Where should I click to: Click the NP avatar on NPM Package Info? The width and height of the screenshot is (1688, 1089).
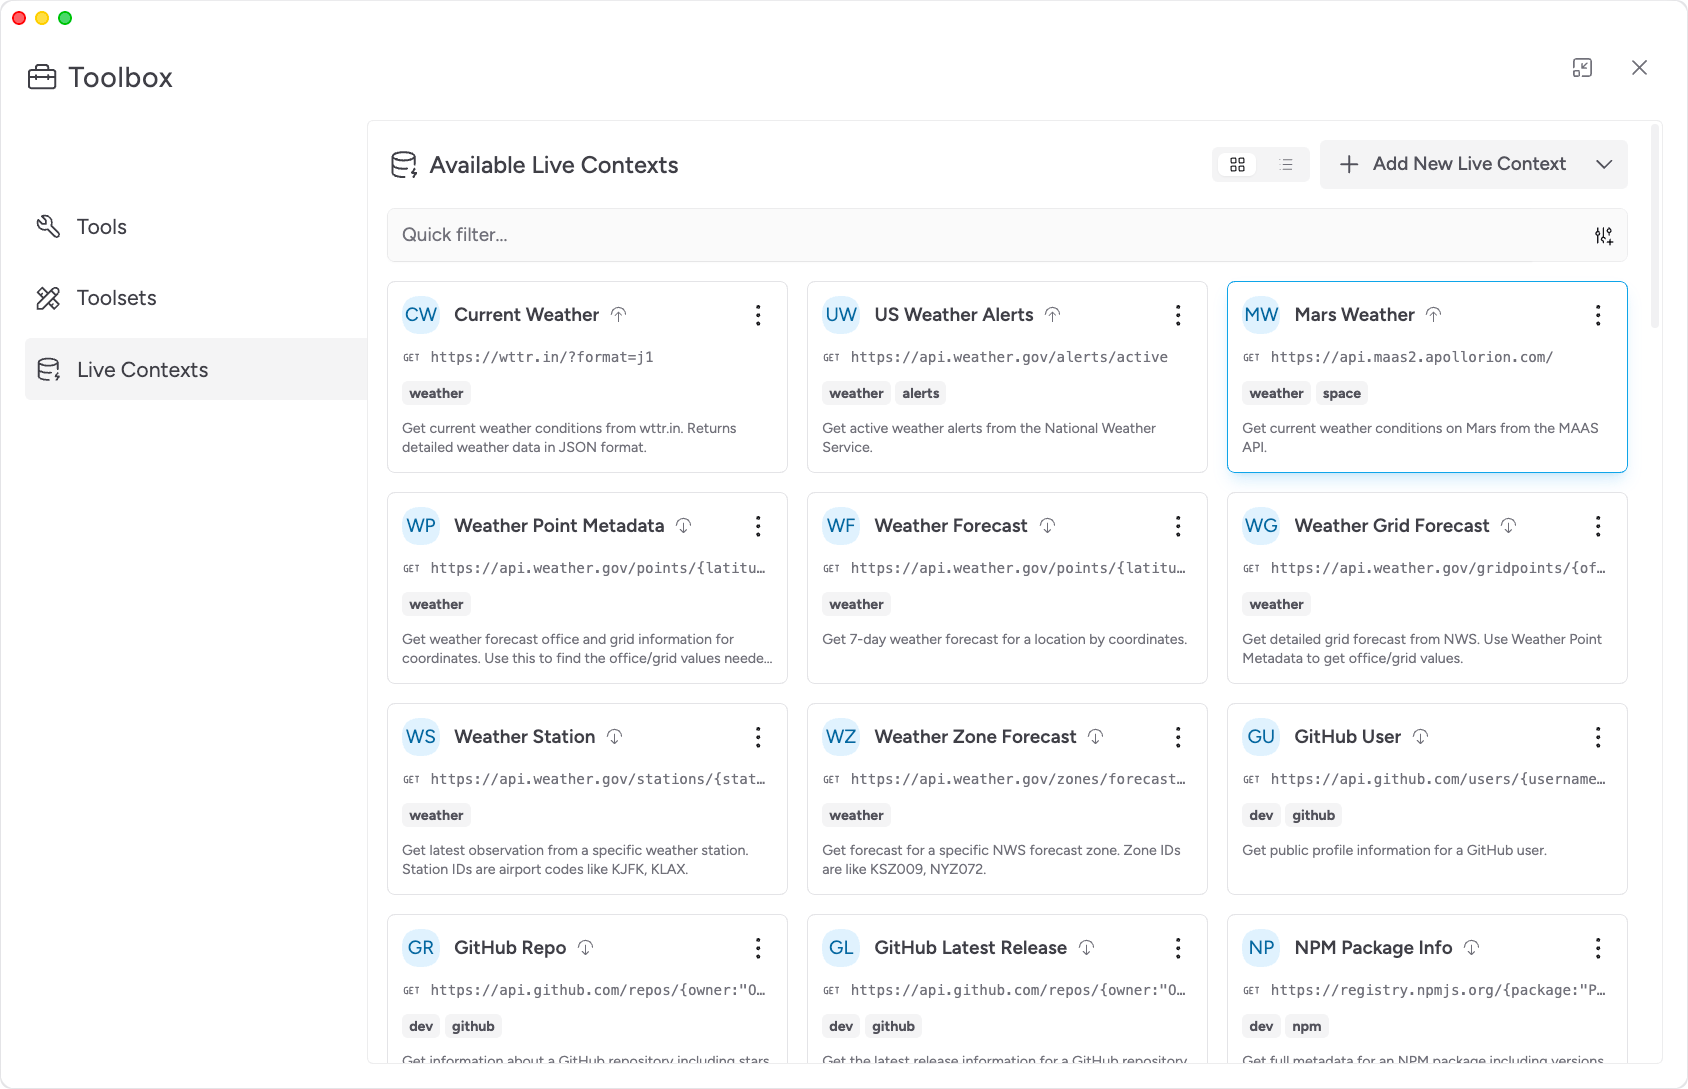(1261, 948)
